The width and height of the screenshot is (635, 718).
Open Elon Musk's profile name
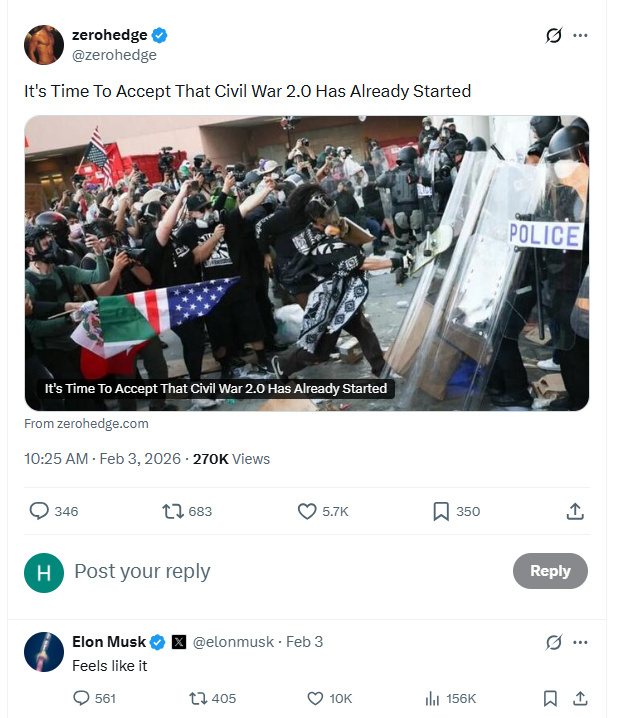(109, 641)
